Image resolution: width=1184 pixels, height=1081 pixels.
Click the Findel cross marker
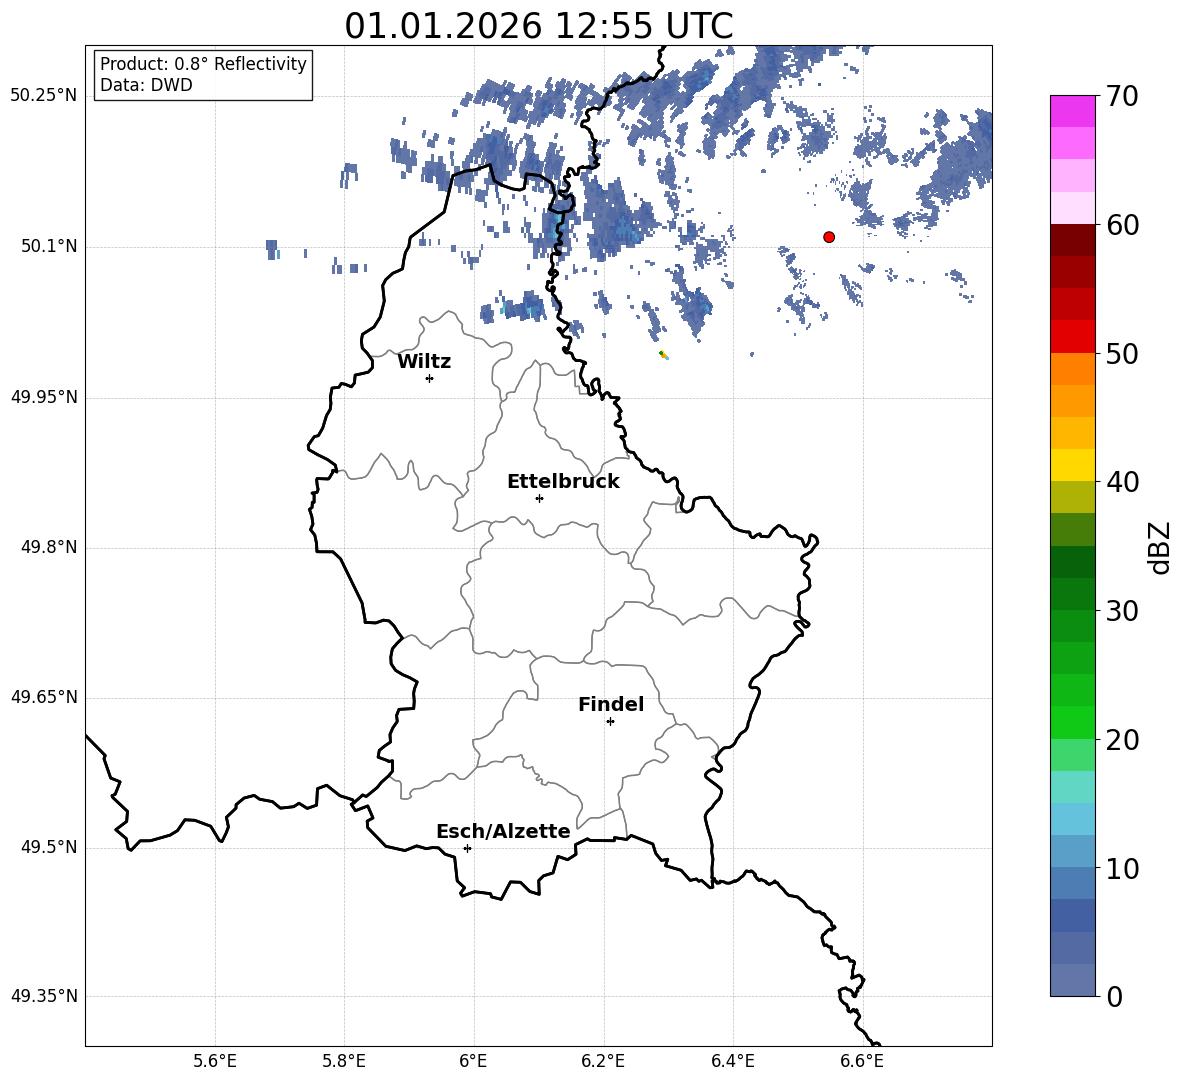(x=610, y=722)
